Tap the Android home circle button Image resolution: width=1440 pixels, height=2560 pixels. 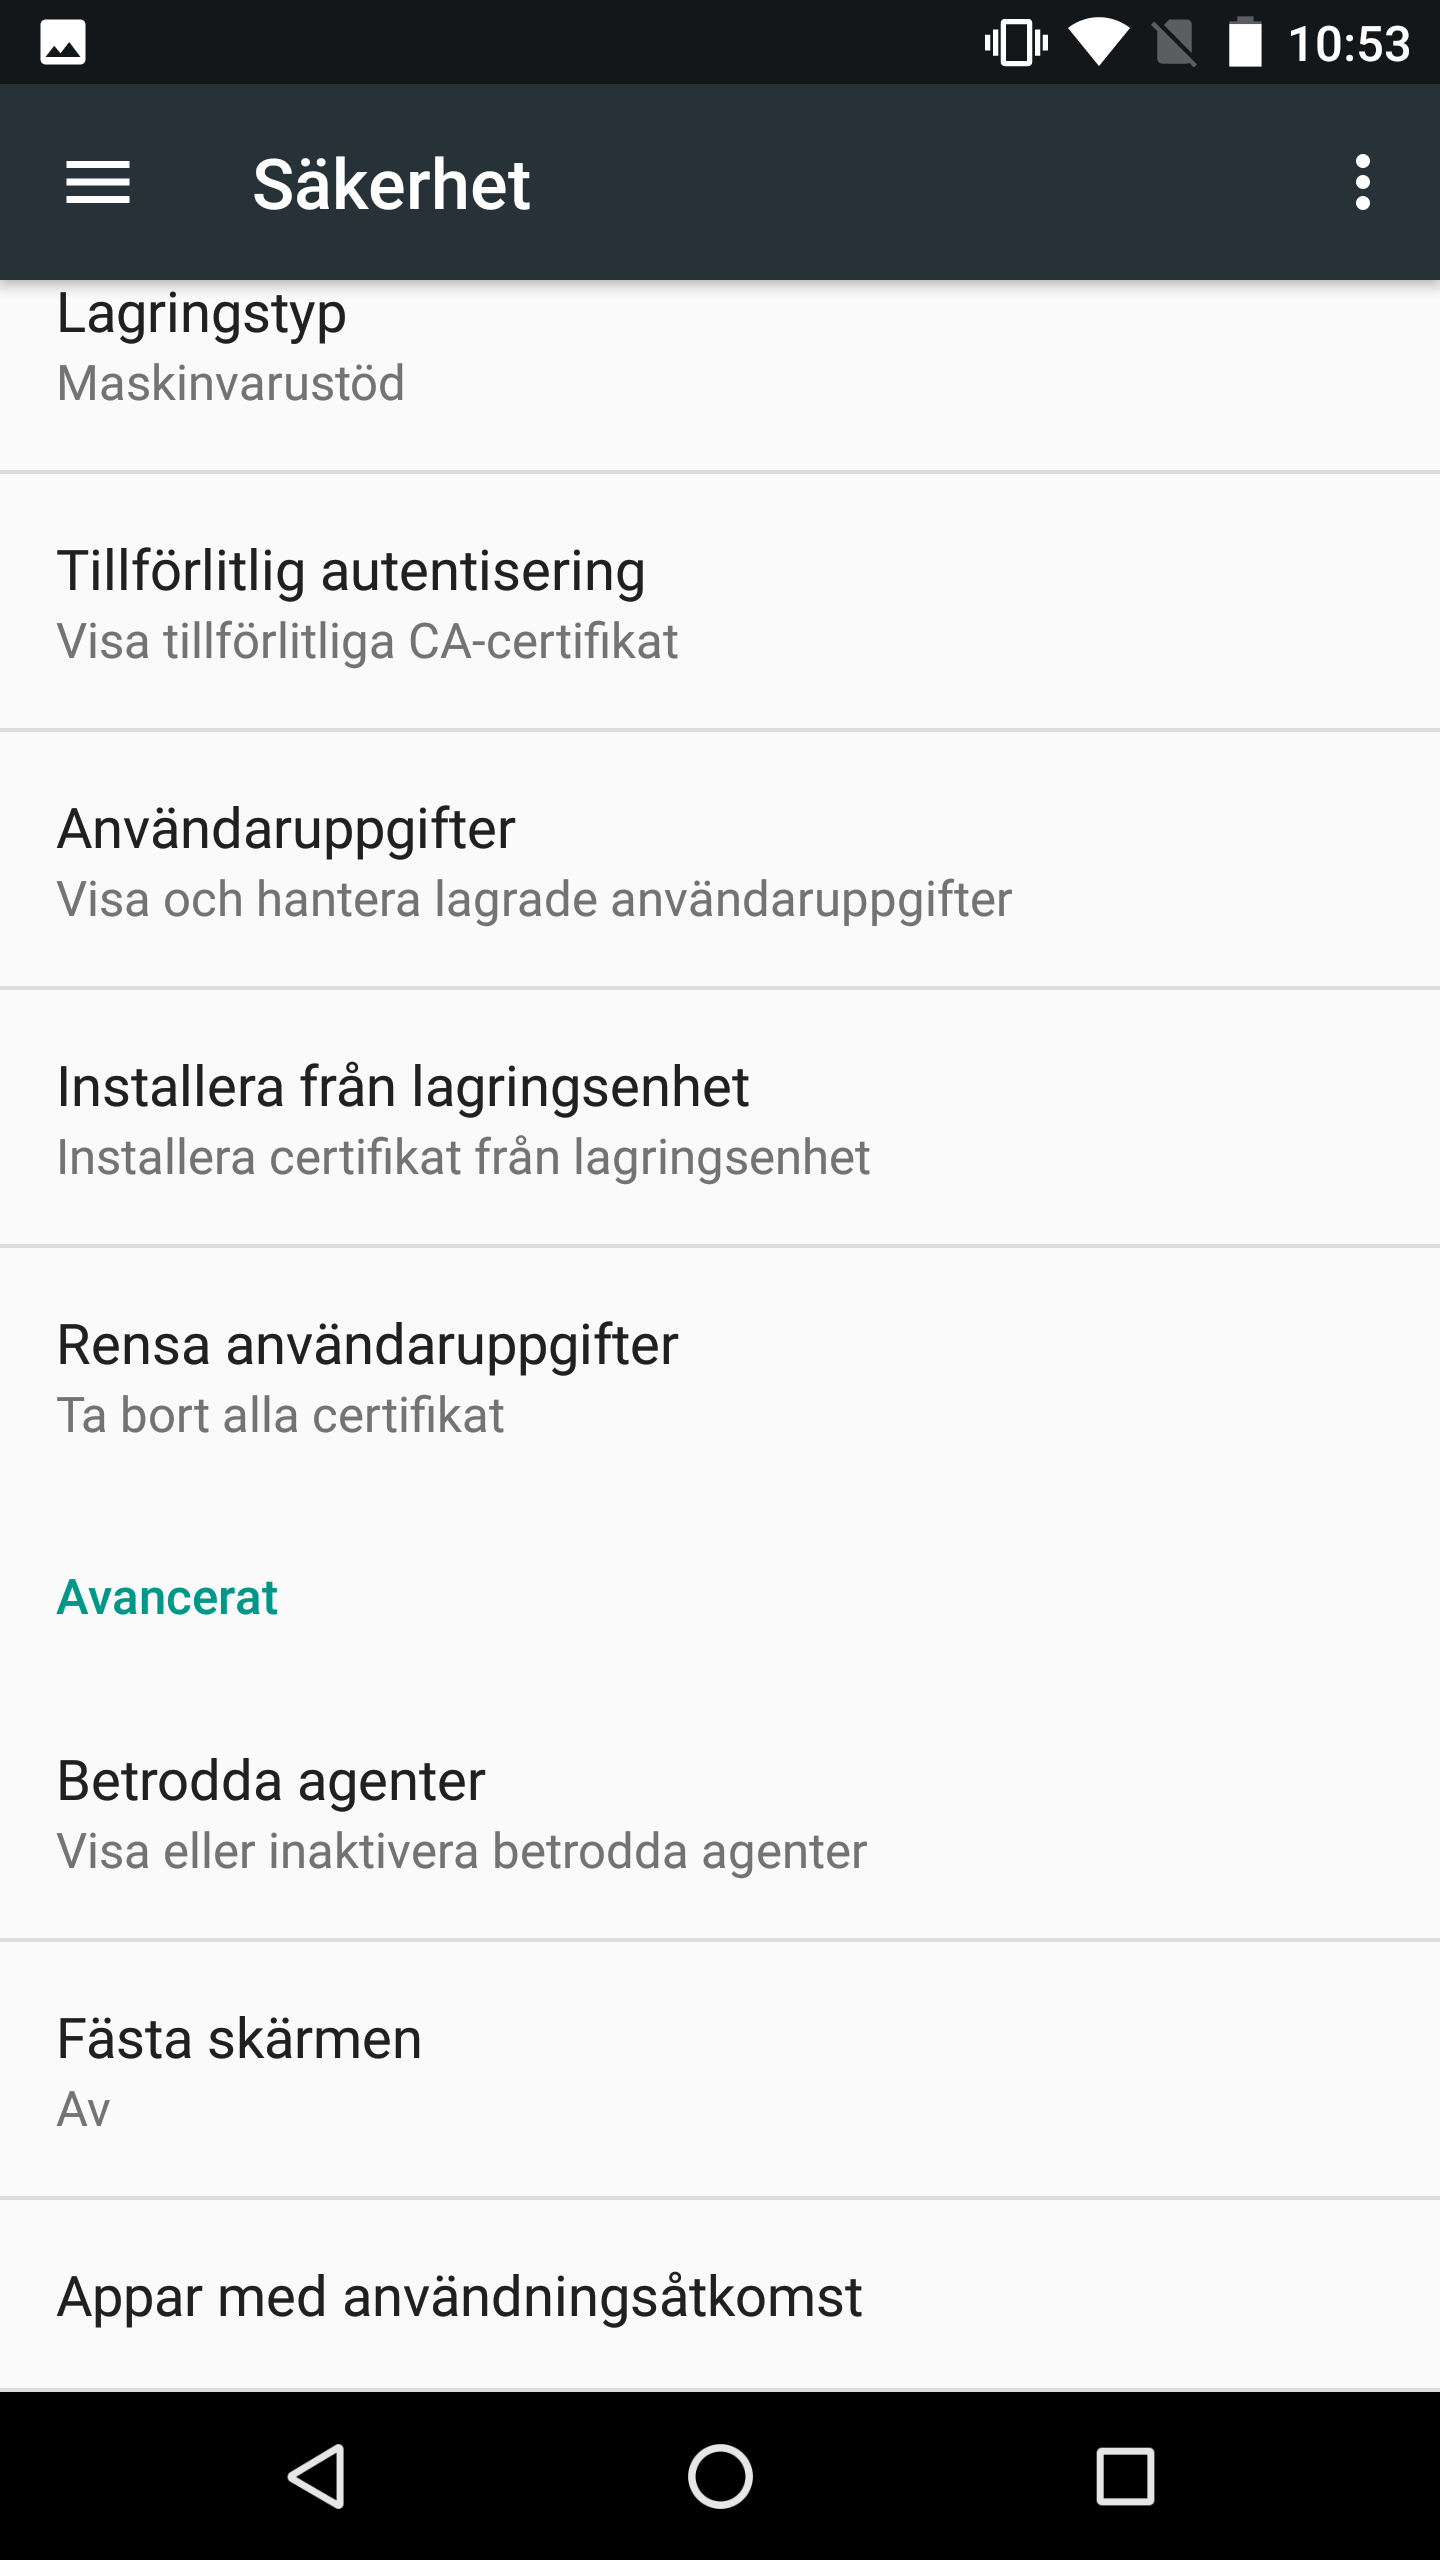[x=720, y=2476]
